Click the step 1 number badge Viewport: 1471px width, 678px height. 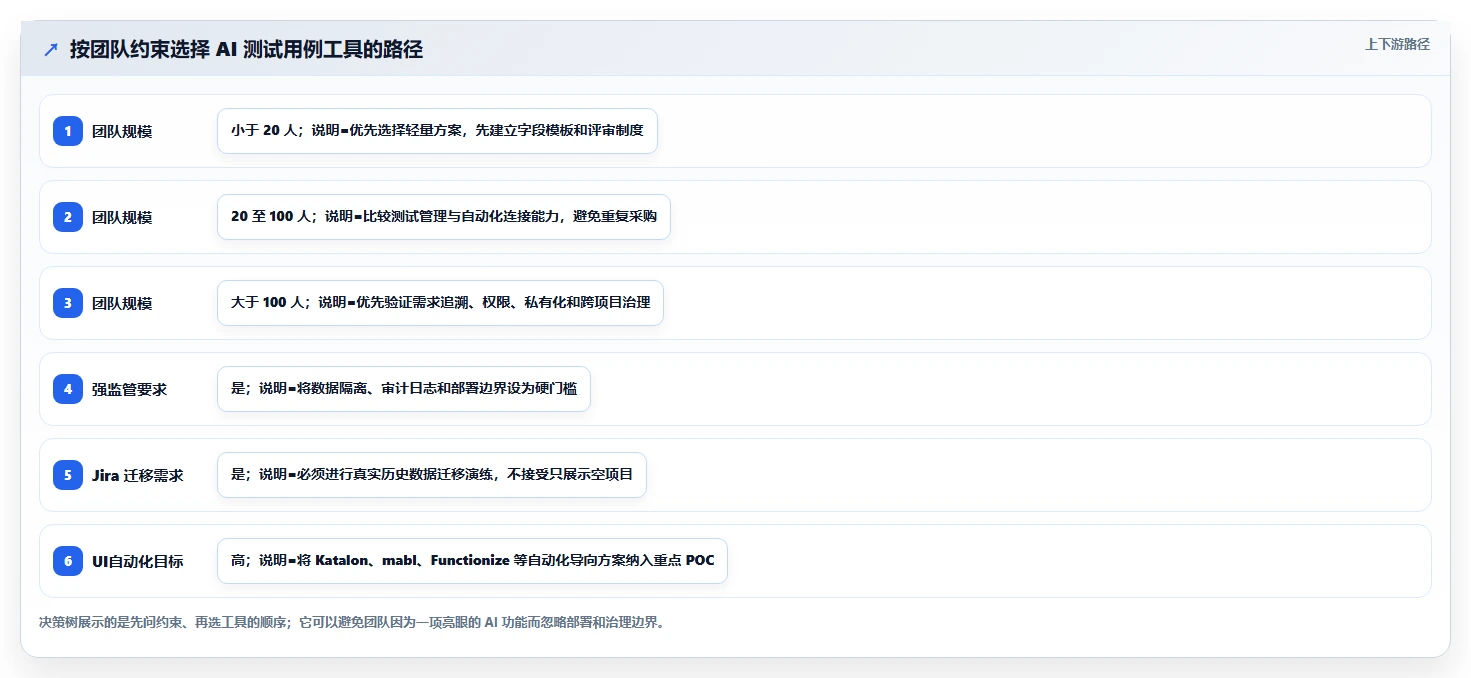point(68,131)
